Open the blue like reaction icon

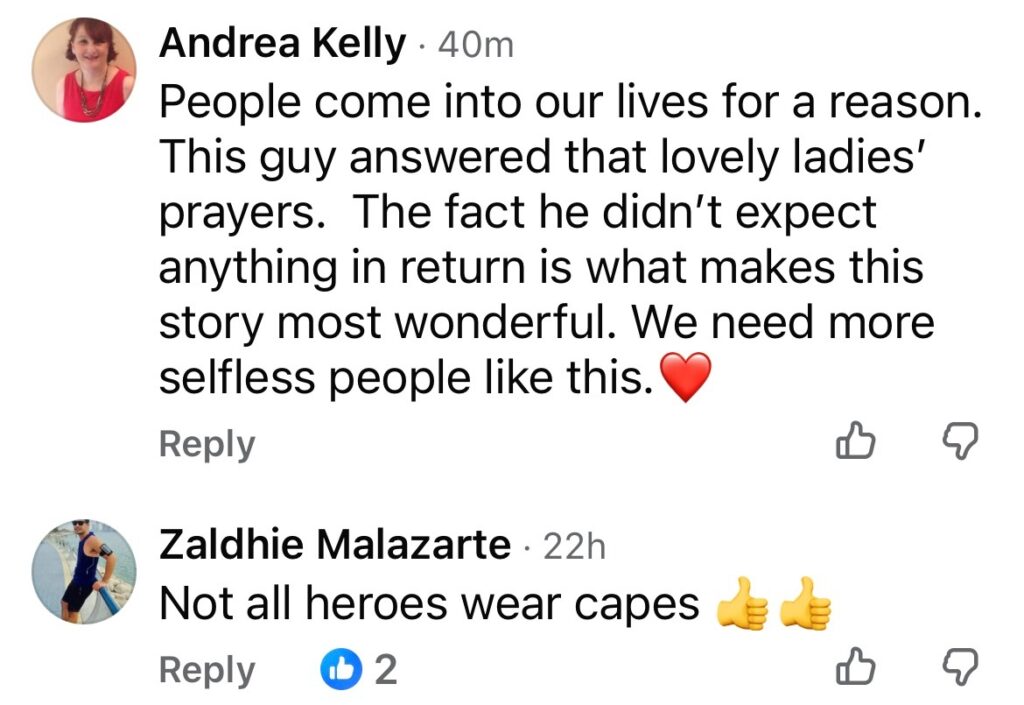[340, 669]
